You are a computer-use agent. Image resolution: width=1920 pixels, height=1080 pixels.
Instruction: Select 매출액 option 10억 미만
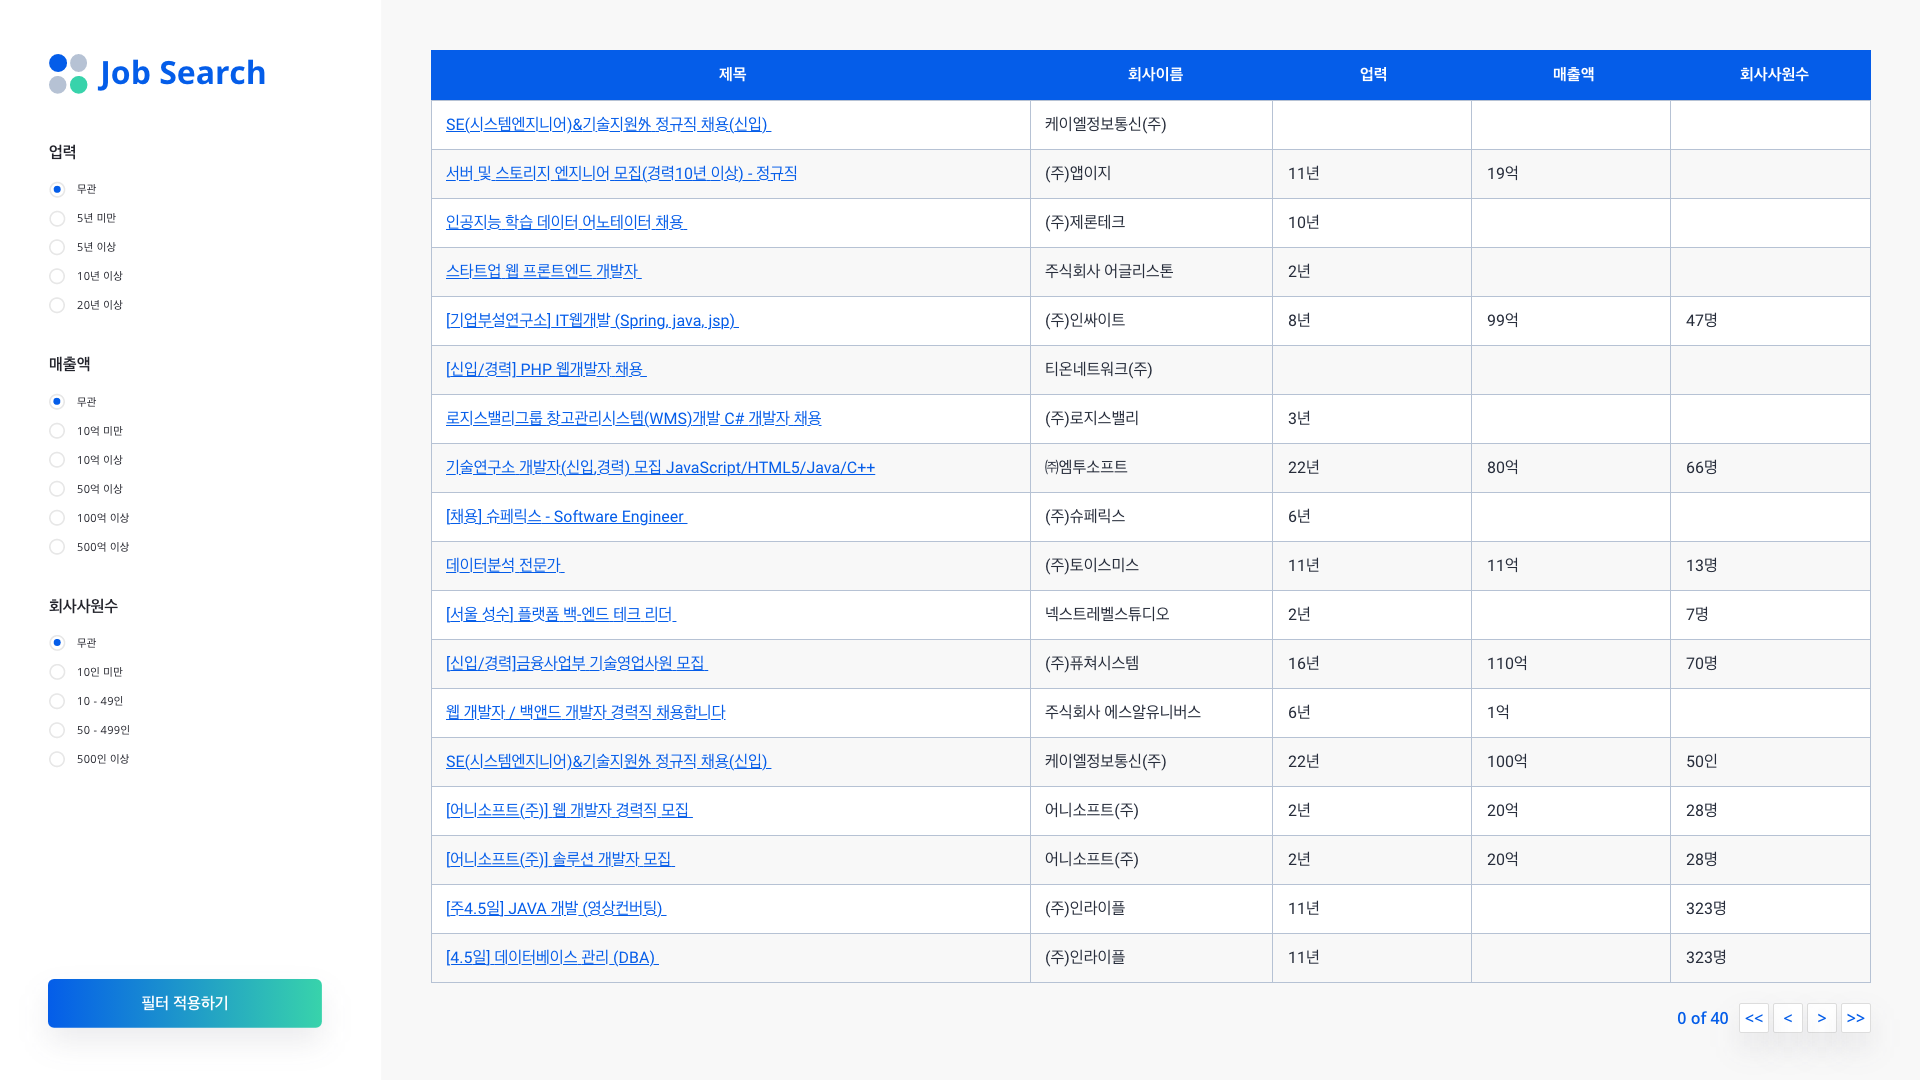coord(57,431)
